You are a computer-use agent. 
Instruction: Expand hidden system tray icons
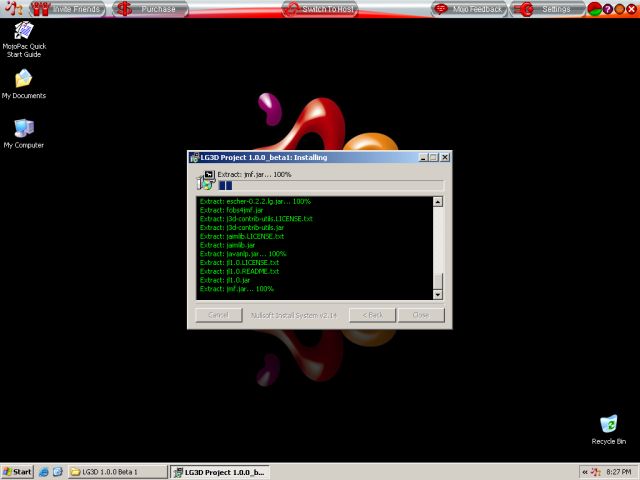coord(582,471)
